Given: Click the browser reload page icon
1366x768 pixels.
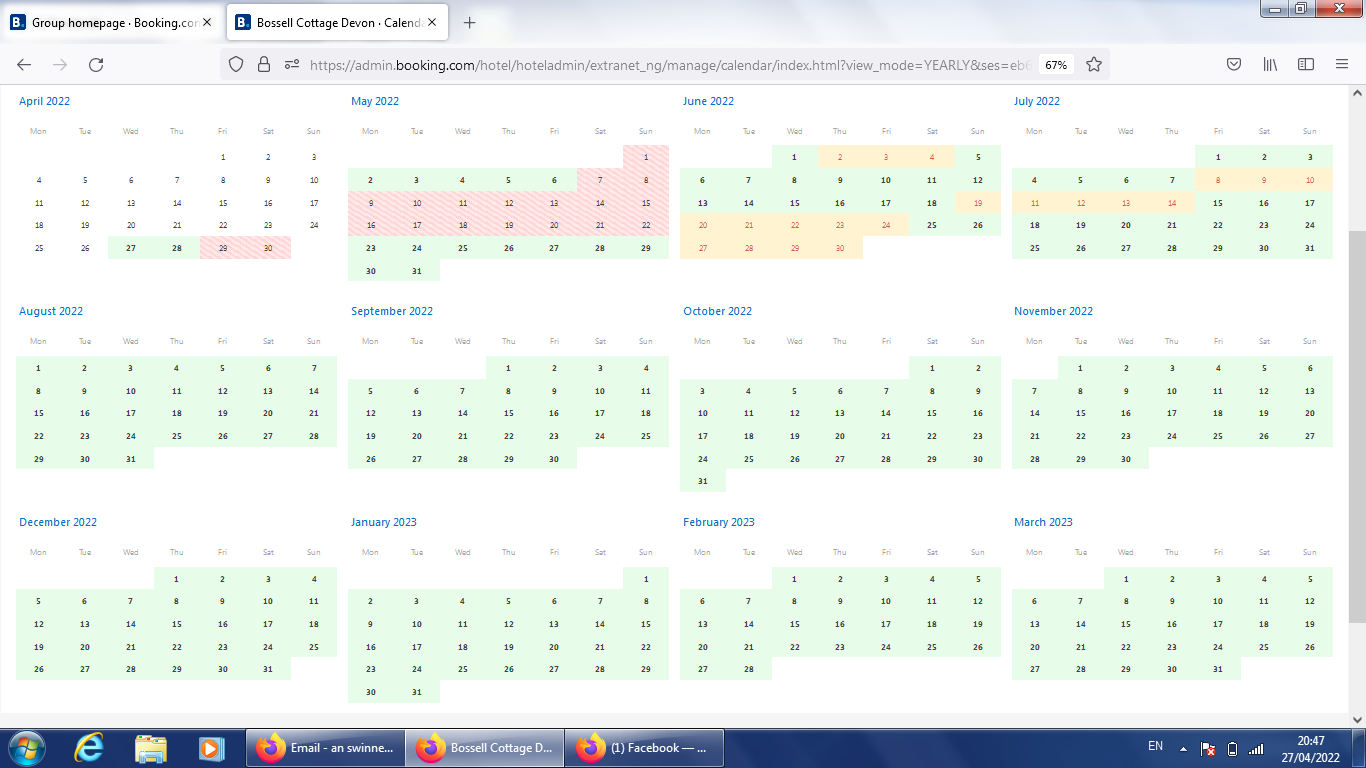Looking at the screenshot, I should tap(96, 65).
